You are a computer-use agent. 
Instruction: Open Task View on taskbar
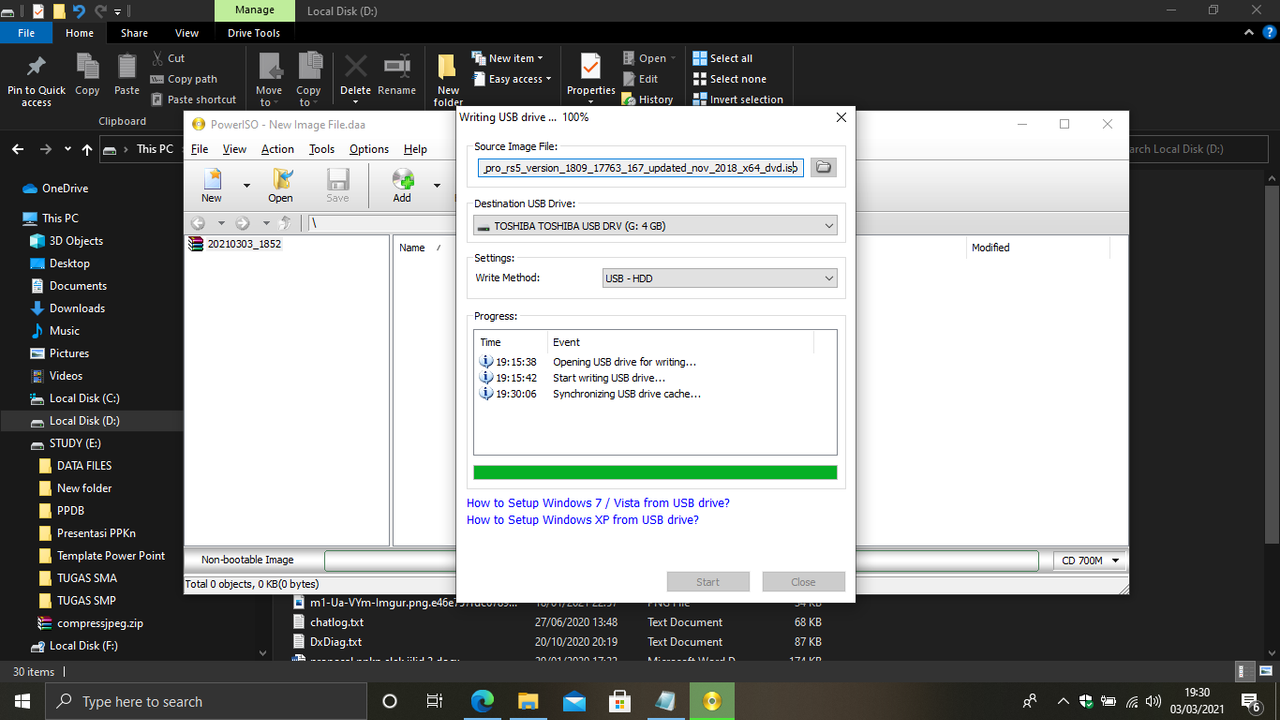[x=434, y=701]
